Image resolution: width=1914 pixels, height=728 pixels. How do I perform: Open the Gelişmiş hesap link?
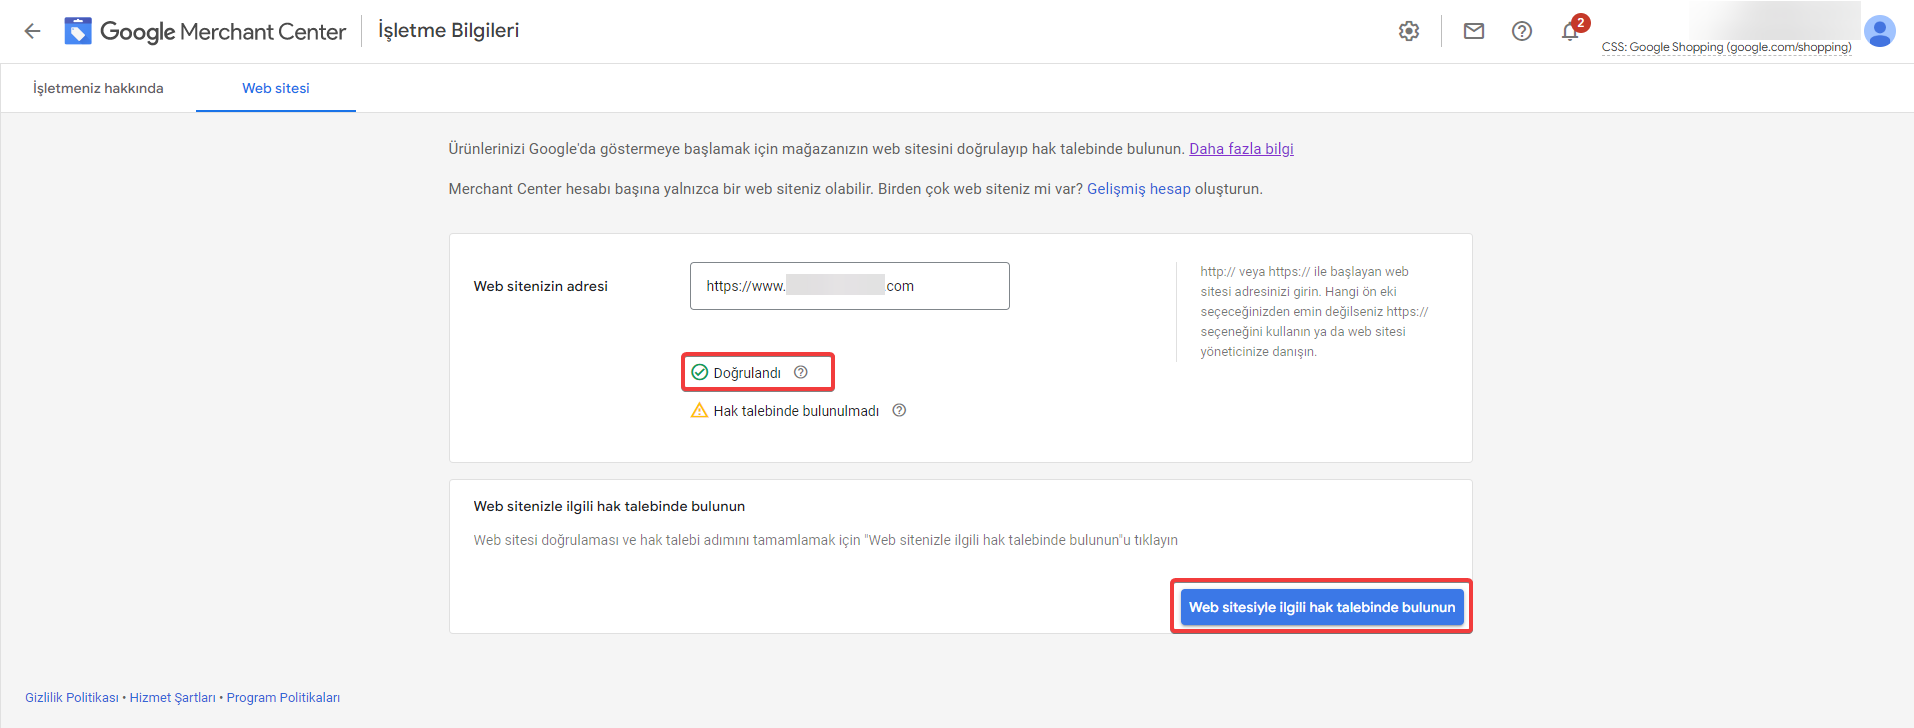pyautogui.click(x=1139, y=189)
